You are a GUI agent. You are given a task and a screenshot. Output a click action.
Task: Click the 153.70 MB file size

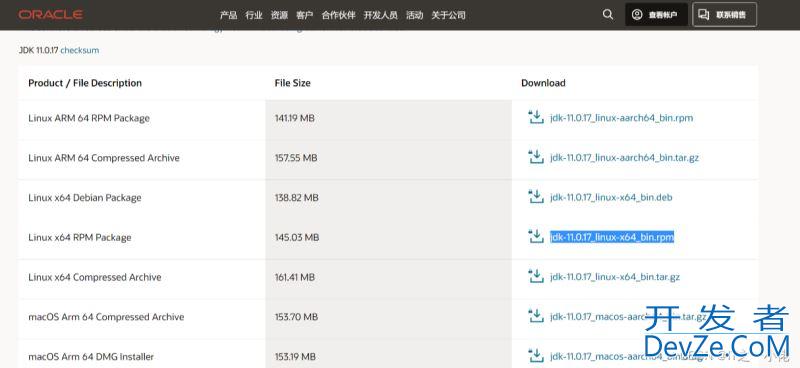296,317
